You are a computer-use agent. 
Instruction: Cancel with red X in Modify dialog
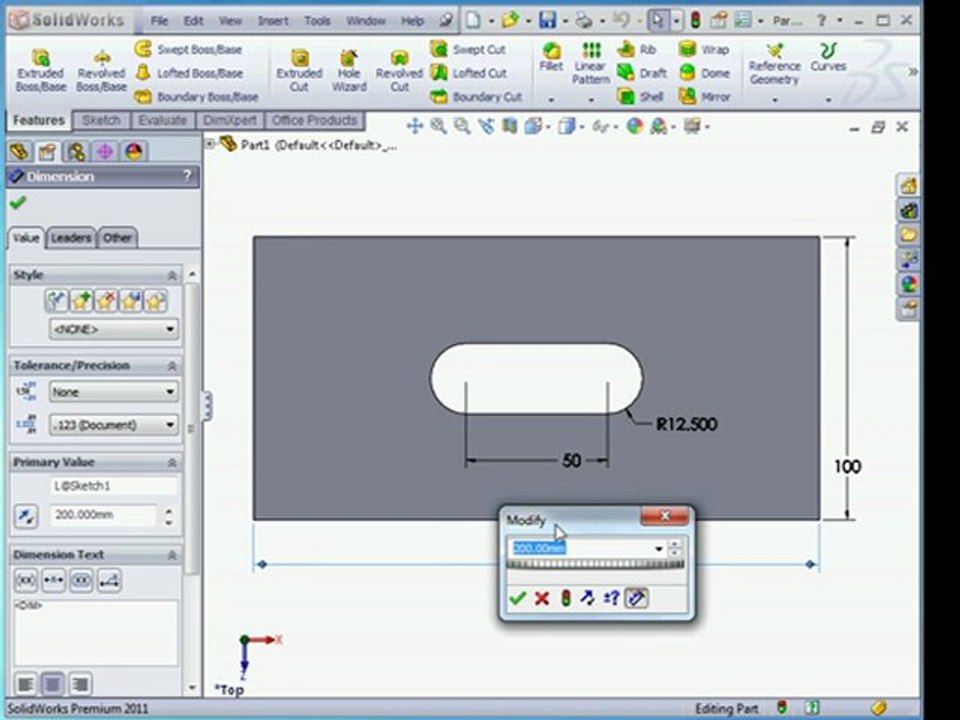(542, 598)
